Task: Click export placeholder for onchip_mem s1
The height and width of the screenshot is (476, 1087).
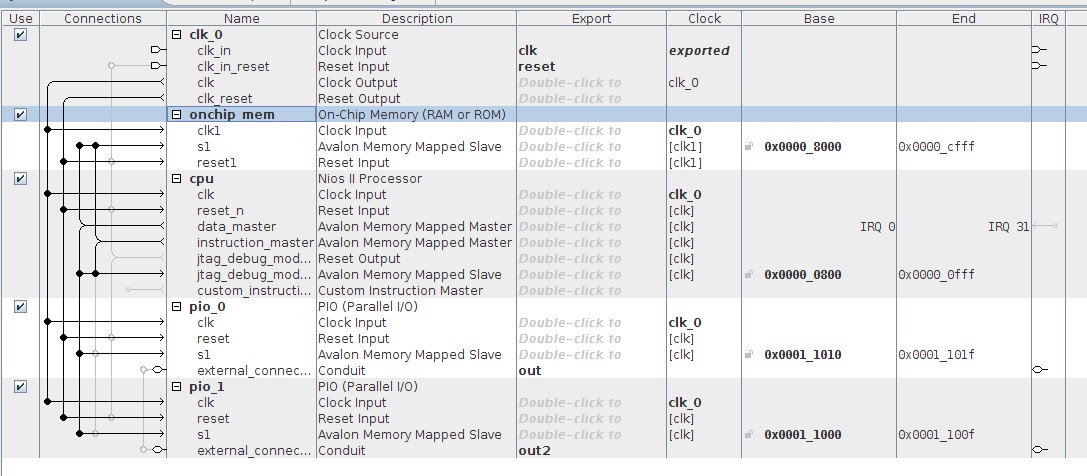Action: pyautogui.click(x=569, y=147)
